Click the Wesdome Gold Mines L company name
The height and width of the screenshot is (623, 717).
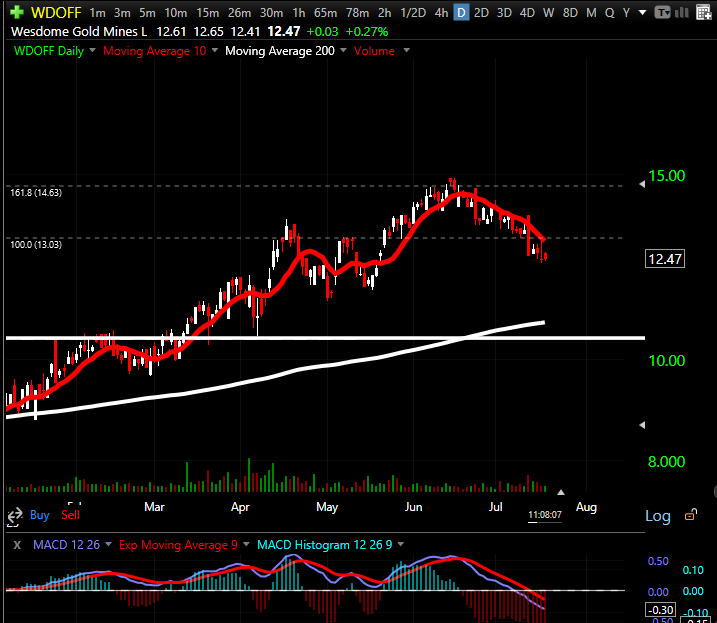point(79,32)
